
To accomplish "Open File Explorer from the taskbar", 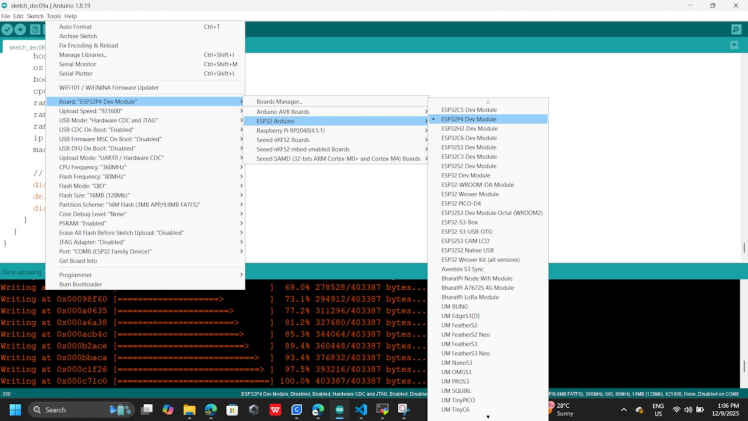I will point(189,410).
